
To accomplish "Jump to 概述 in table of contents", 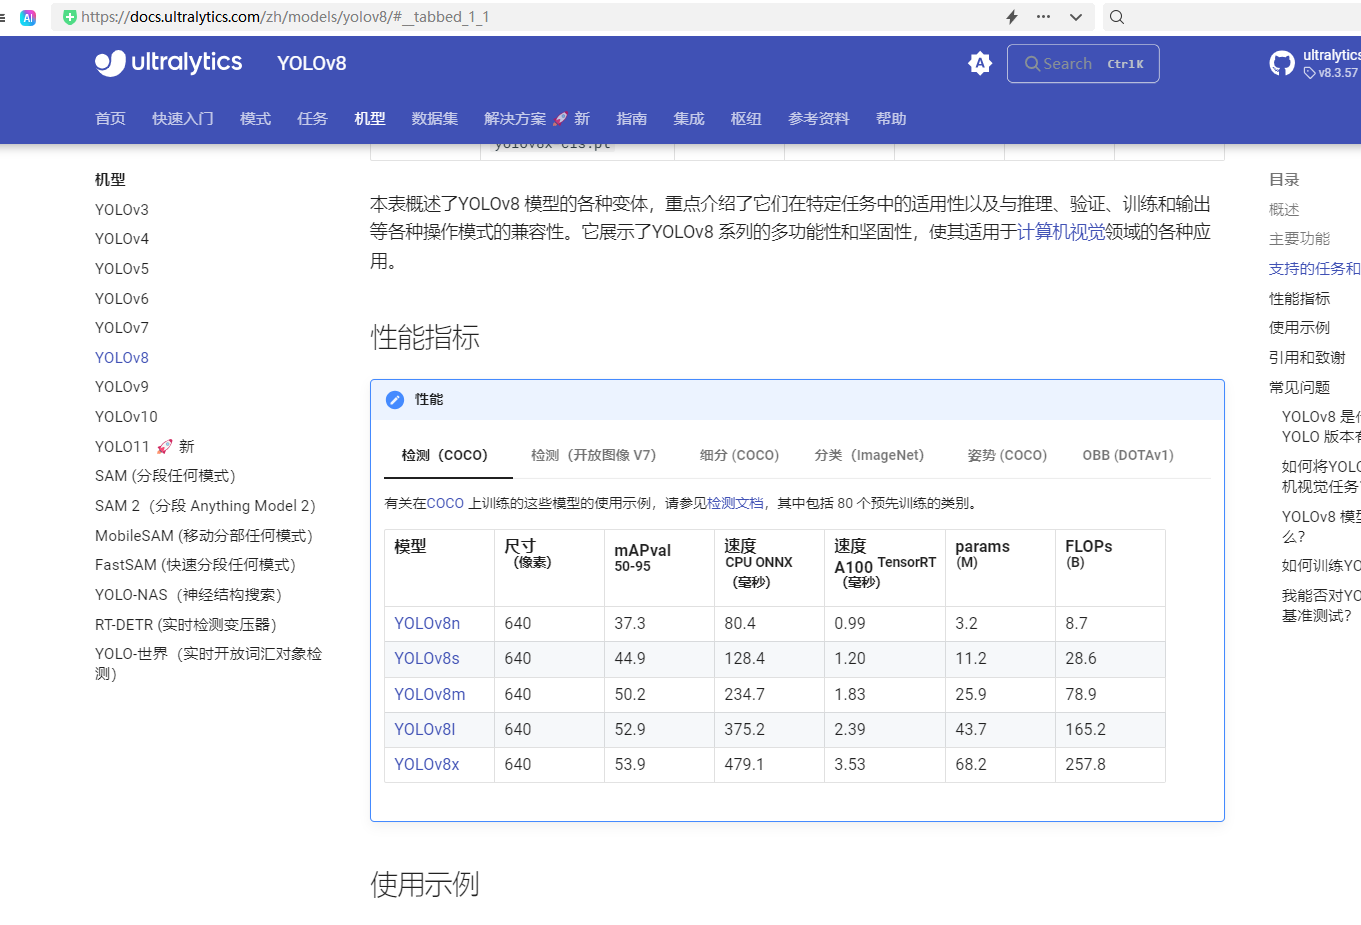I will coord(1284,210).
